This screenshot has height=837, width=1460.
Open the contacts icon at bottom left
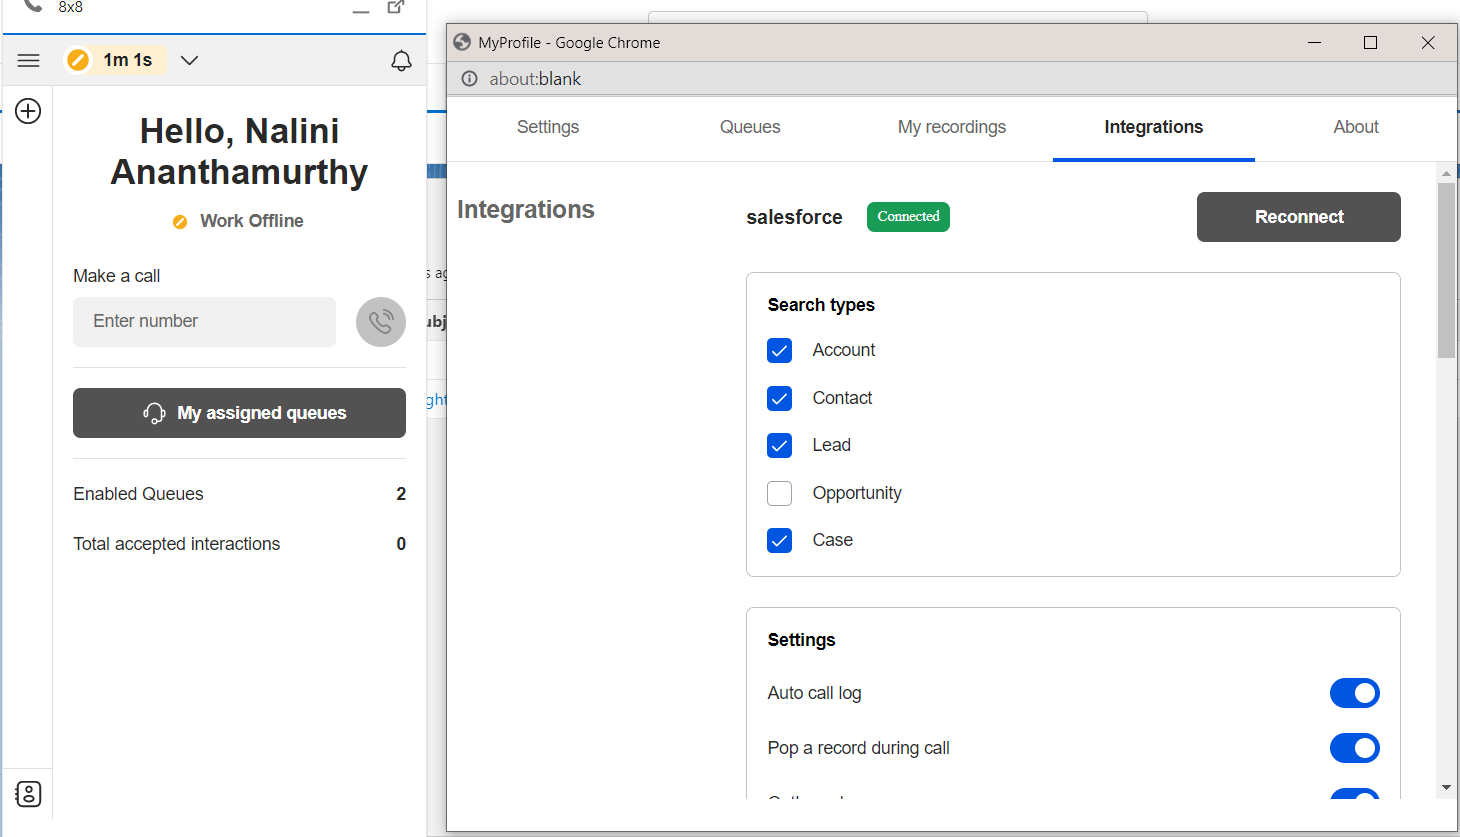click(28, 793)
